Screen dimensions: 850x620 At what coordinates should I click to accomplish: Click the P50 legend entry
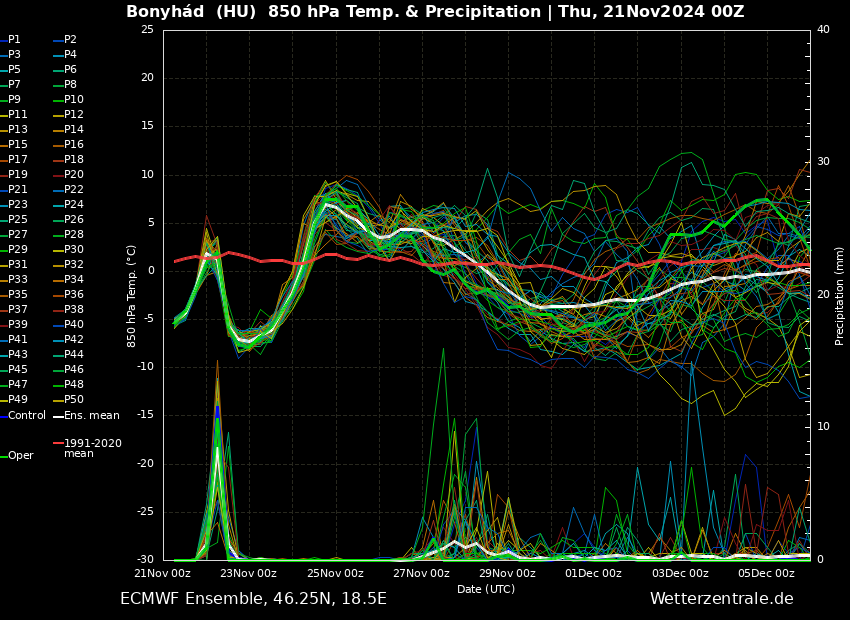point(74,400)
